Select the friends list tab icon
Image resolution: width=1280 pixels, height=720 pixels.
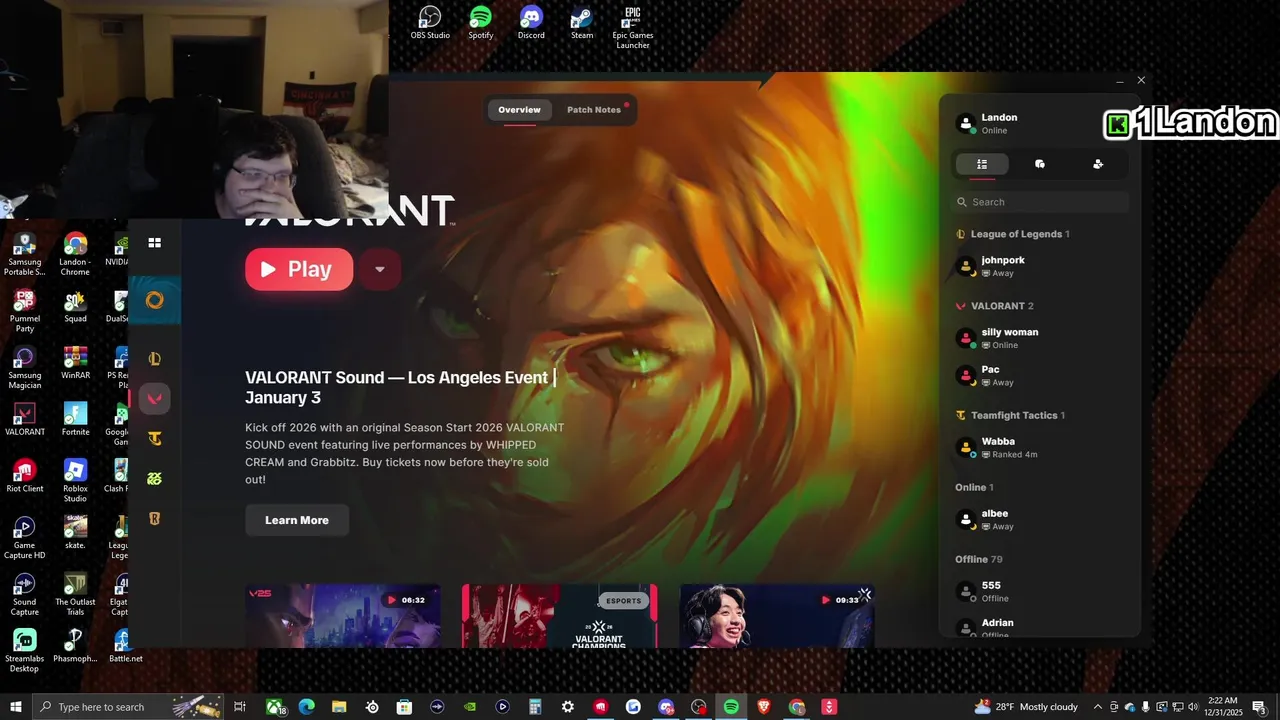click(x=982, y=164)
